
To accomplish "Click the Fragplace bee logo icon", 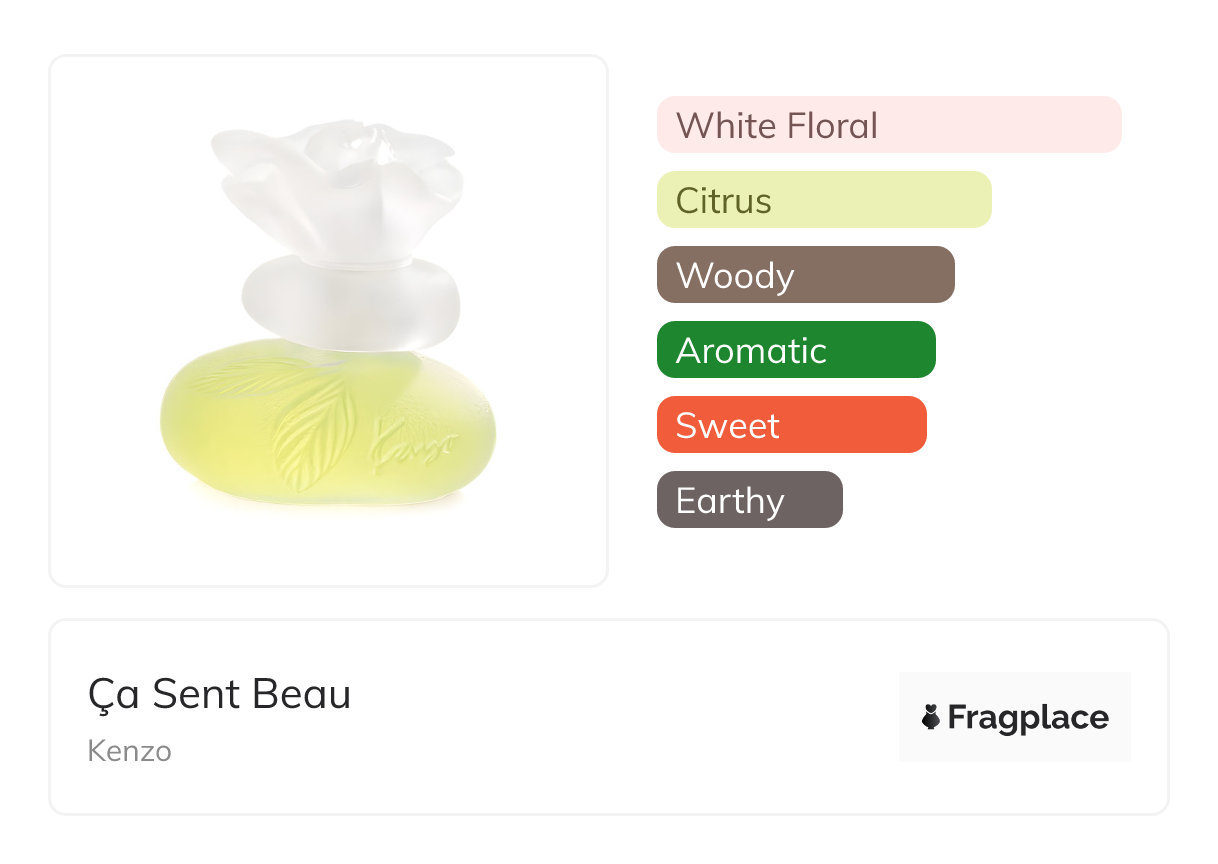I will point(931,717).
